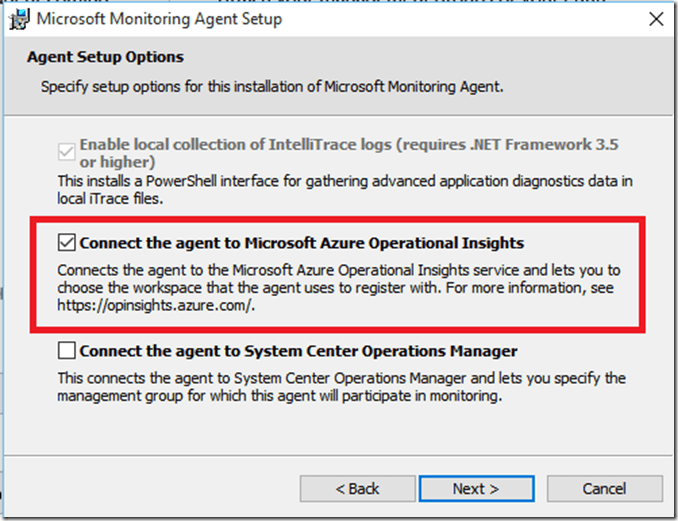This screenshot has width=678, height=521.
Task: Click the setup installer icon in title bar
Action: point(17,19)
